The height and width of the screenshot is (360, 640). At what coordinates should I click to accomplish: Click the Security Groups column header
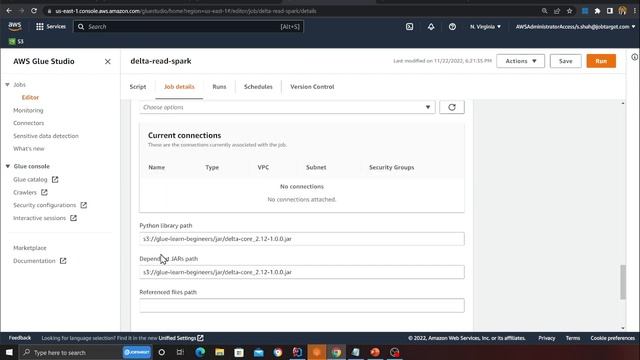pos(391,167)
